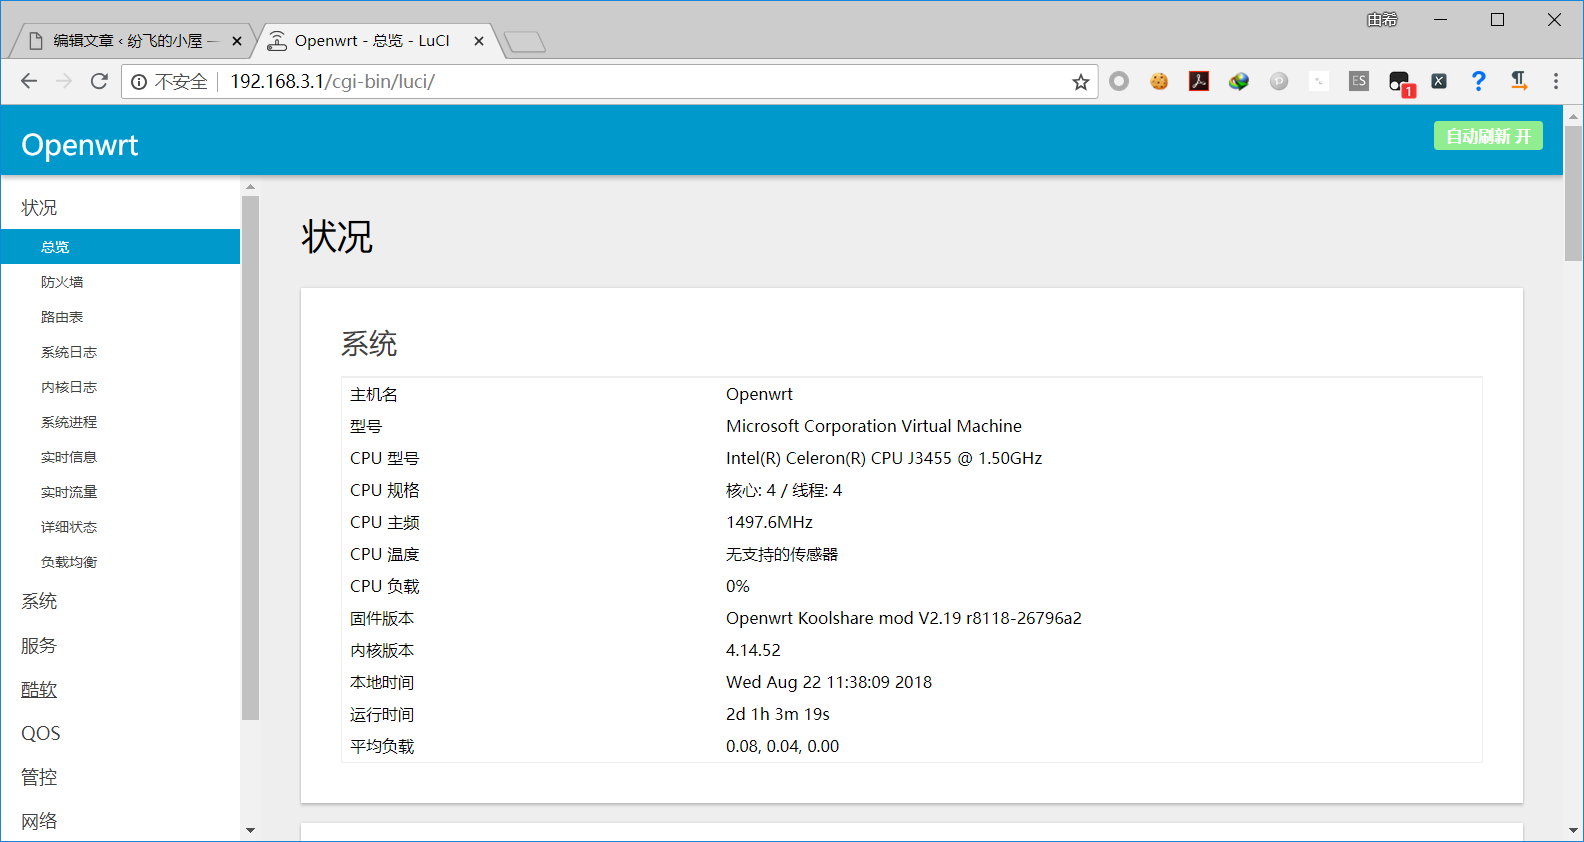Click the gray ring extension icon
The height and width of the screenshot is (842, 1584).
point(1119,81)
